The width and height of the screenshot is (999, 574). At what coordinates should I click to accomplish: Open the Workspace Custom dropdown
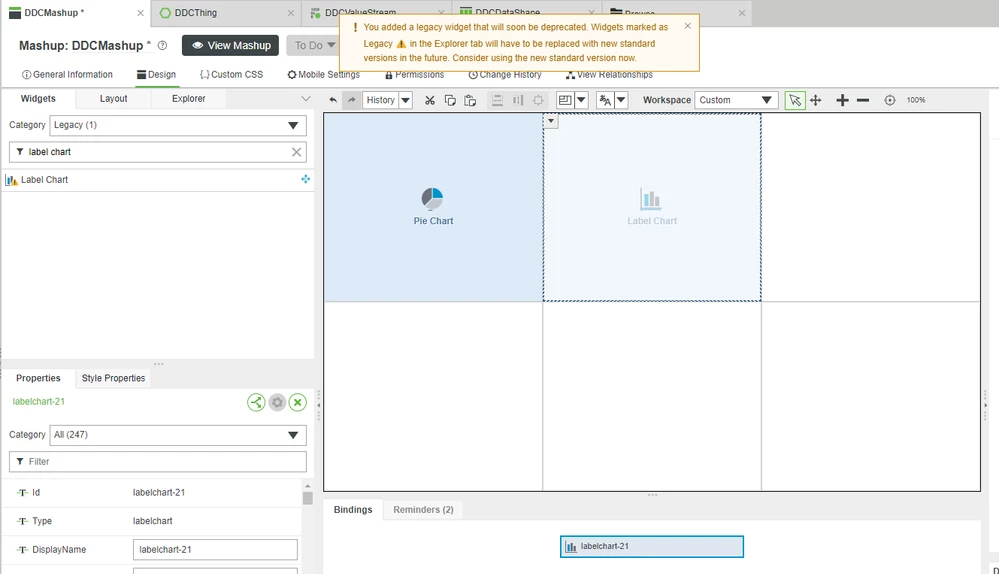coord(736,100)
